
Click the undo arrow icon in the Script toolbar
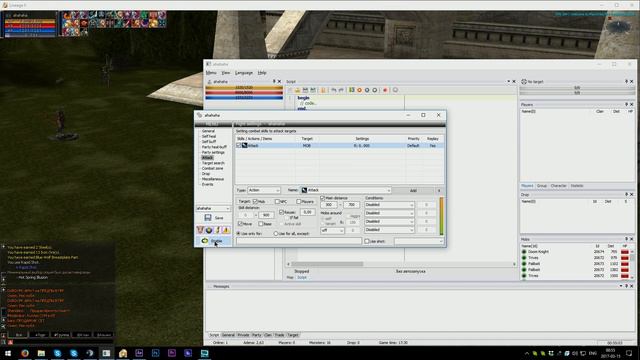[x=333, y=90]
